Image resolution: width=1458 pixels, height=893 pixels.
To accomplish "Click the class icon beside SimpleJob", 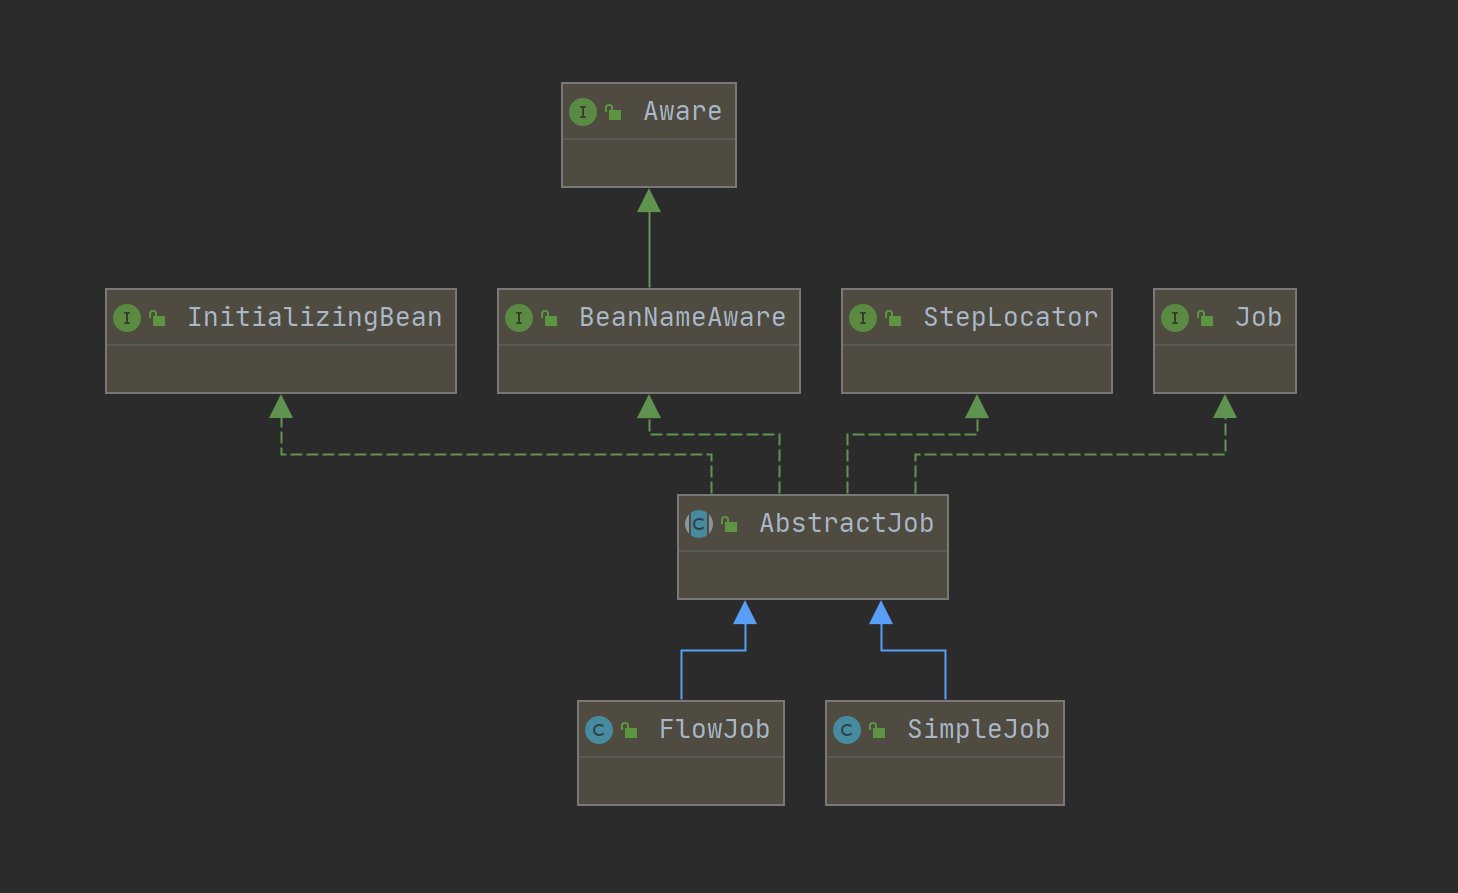I will [847, 730].
